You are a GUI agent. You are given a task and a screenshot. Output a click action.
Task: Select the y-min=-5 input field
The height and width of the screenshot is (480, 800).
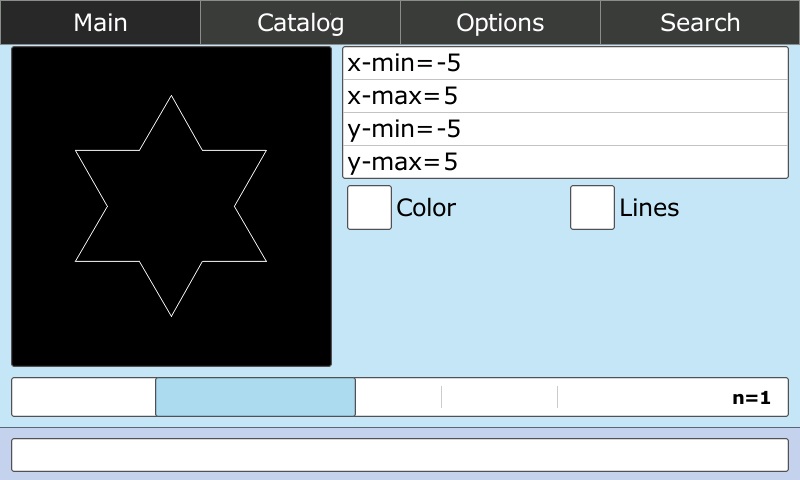[565, 129]
